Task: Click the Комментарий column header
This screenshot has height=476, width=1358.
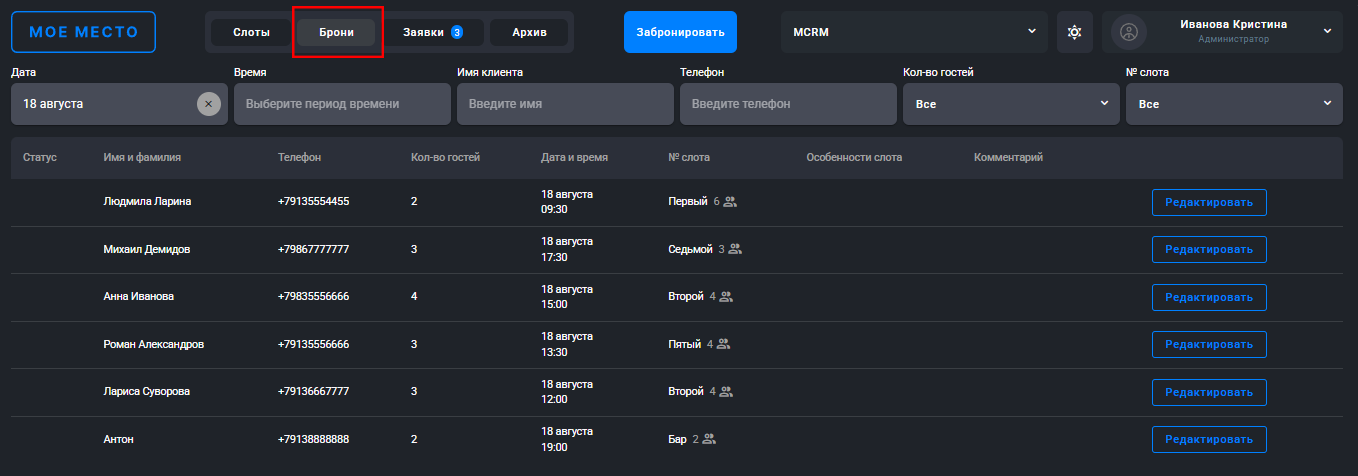Action: pyautogui.click(x=1008, y=158)
